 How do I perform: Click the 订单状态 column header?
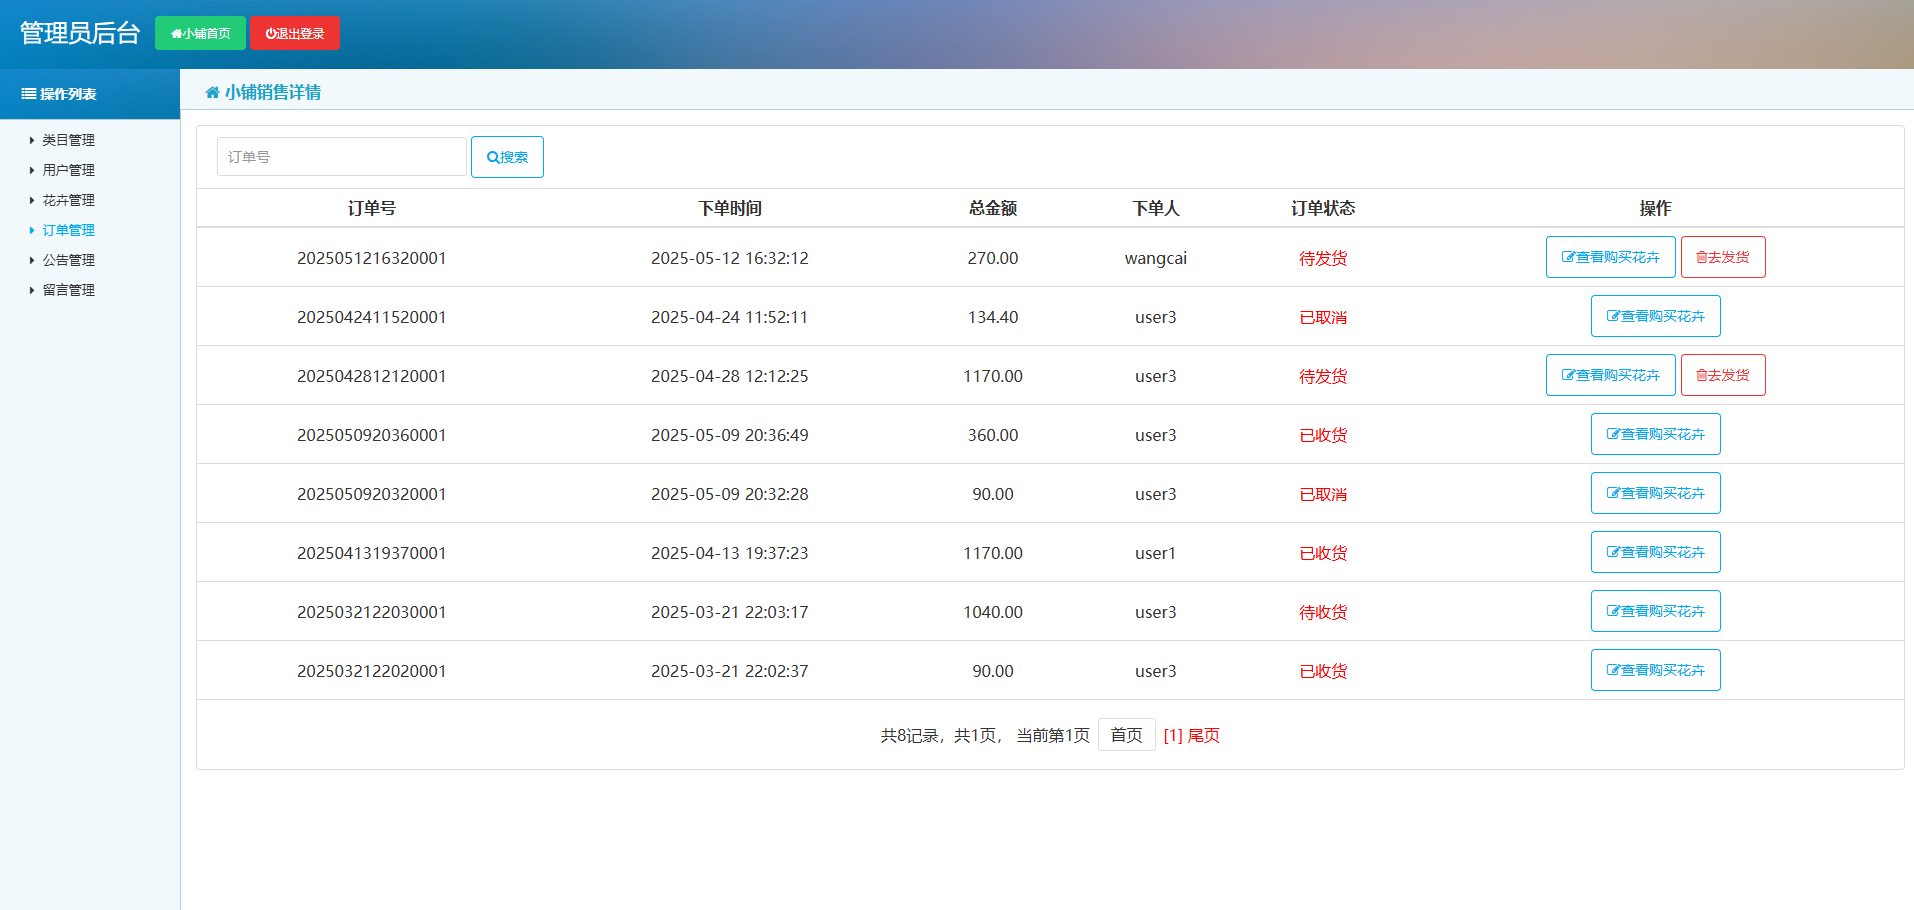1323,208
